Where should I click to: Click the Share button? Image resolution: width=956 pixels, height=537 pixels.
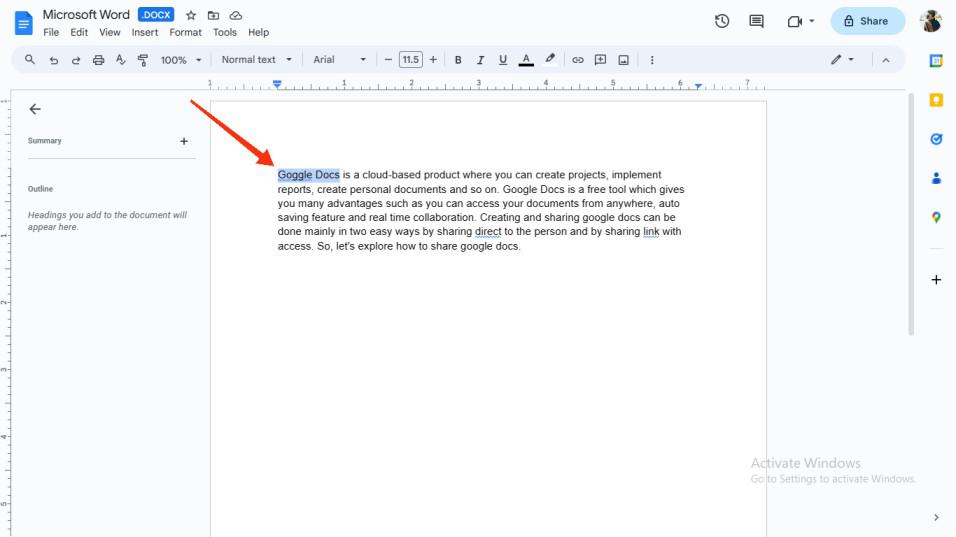[867, 21]
